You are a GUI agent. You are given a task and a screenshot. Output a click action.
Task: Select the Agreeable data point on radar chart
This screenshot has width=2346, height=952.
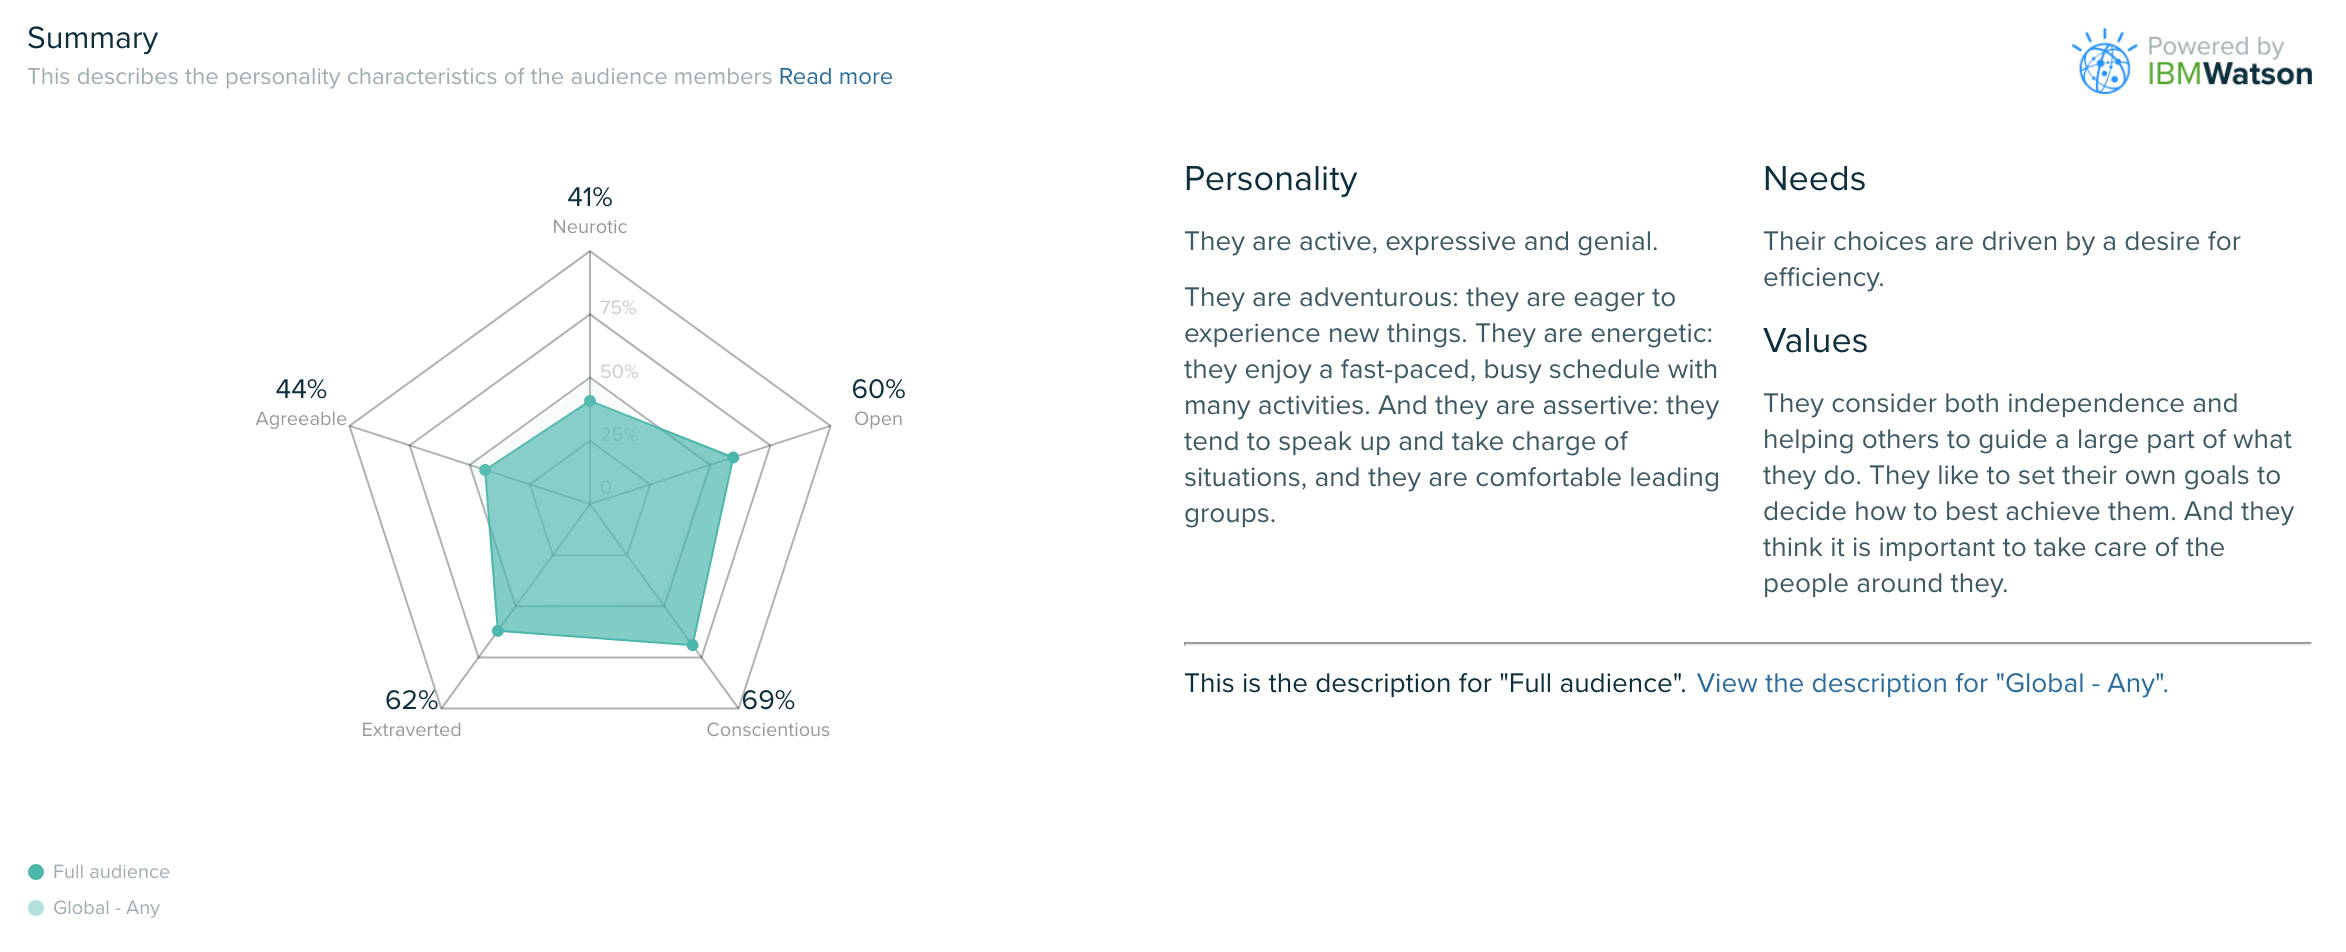click(x=485, y=470)
